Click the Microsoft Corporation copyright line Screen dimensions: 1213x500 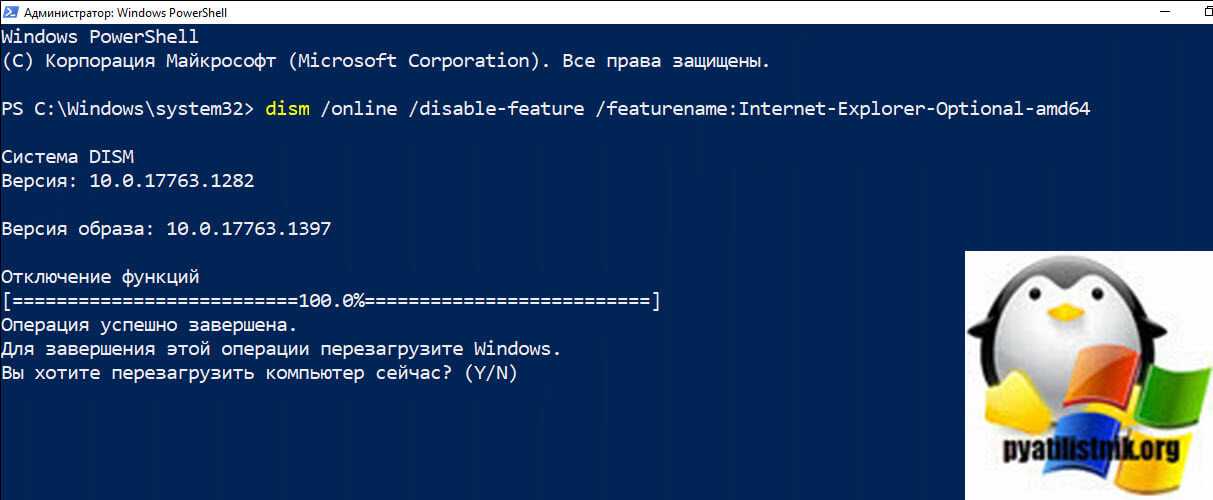386,60
